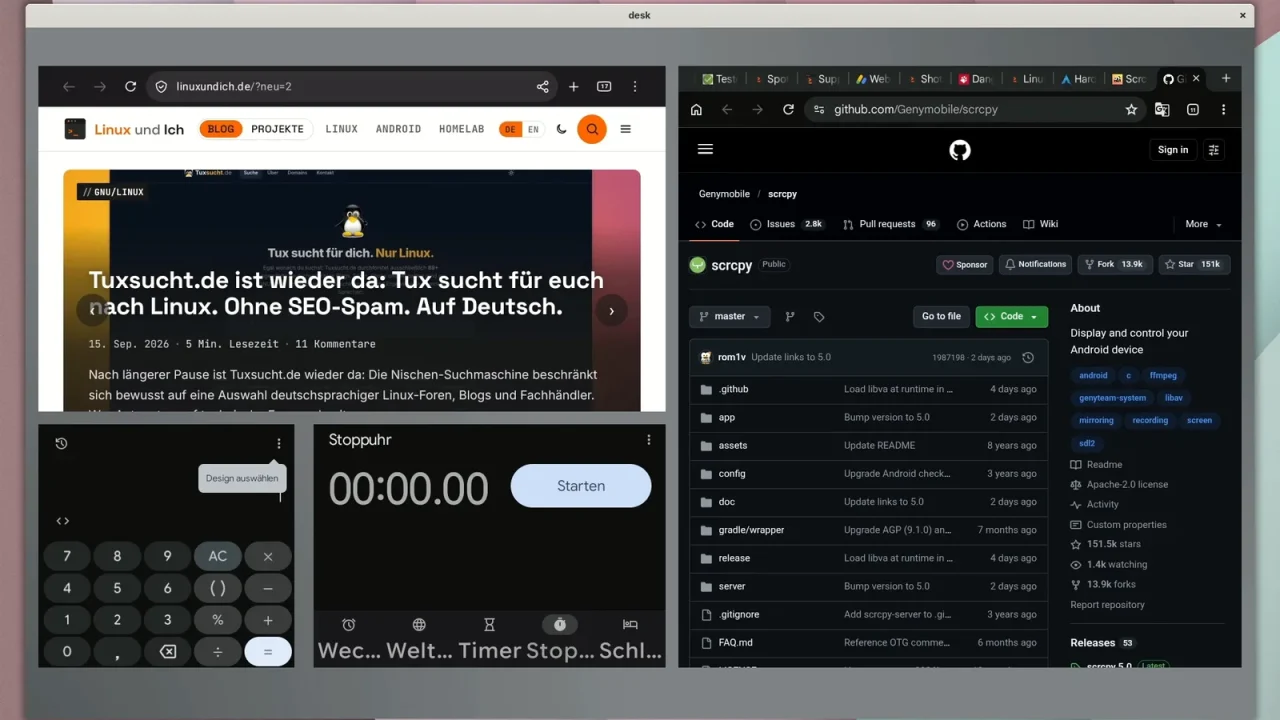Open the gradle/wrapper folder
Image resolution: width=1280 pixels, height=720 pixels.
(751, 530)
